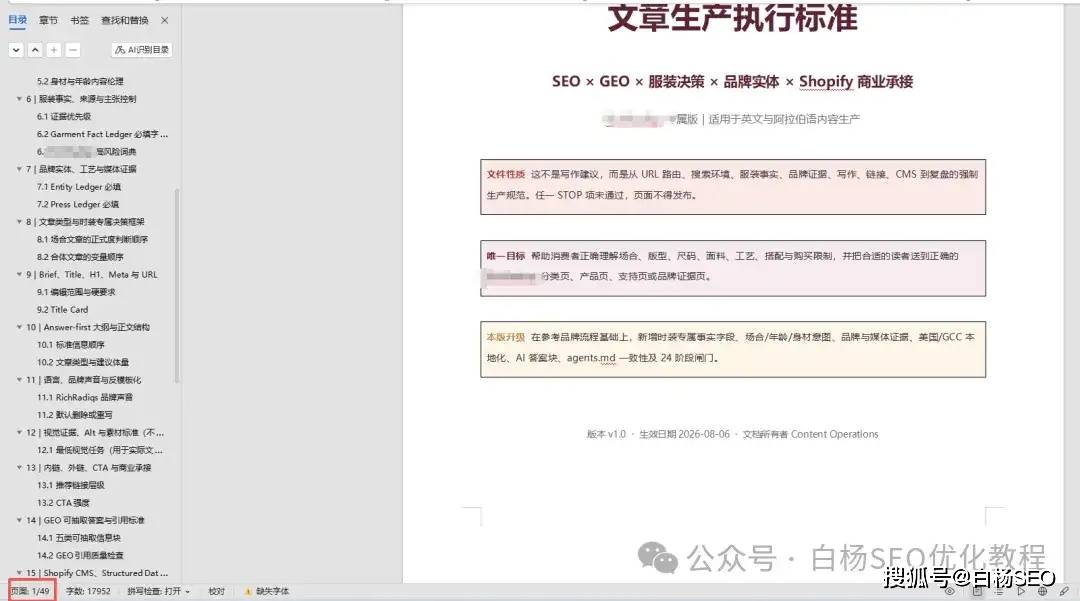Select heading 14.1 五类可抽取信息块
This screenshot has width=1080, height=601.
tap(79, 538)
